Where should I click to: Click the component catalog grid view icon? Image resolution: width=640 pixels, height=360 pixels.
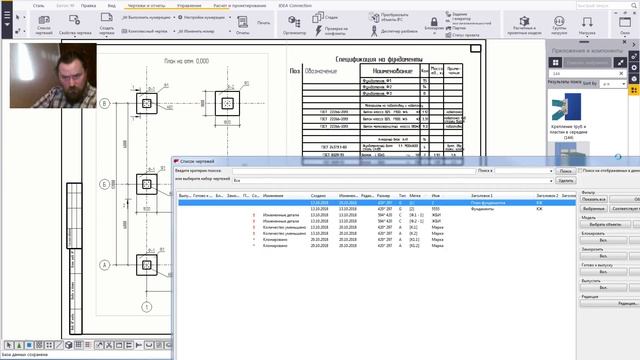pos(556,62)
